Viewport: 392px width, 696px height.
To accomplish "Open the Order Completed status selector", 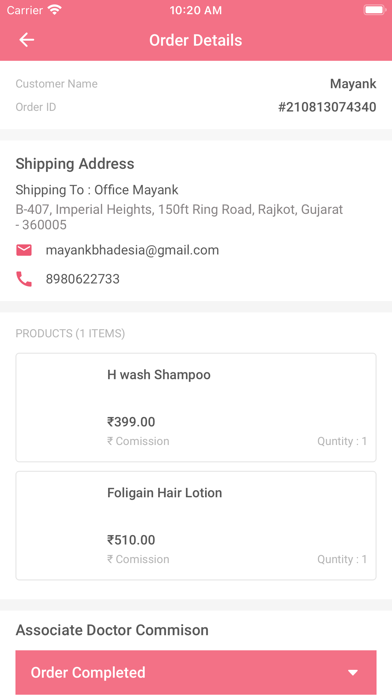I will [196, 672].
